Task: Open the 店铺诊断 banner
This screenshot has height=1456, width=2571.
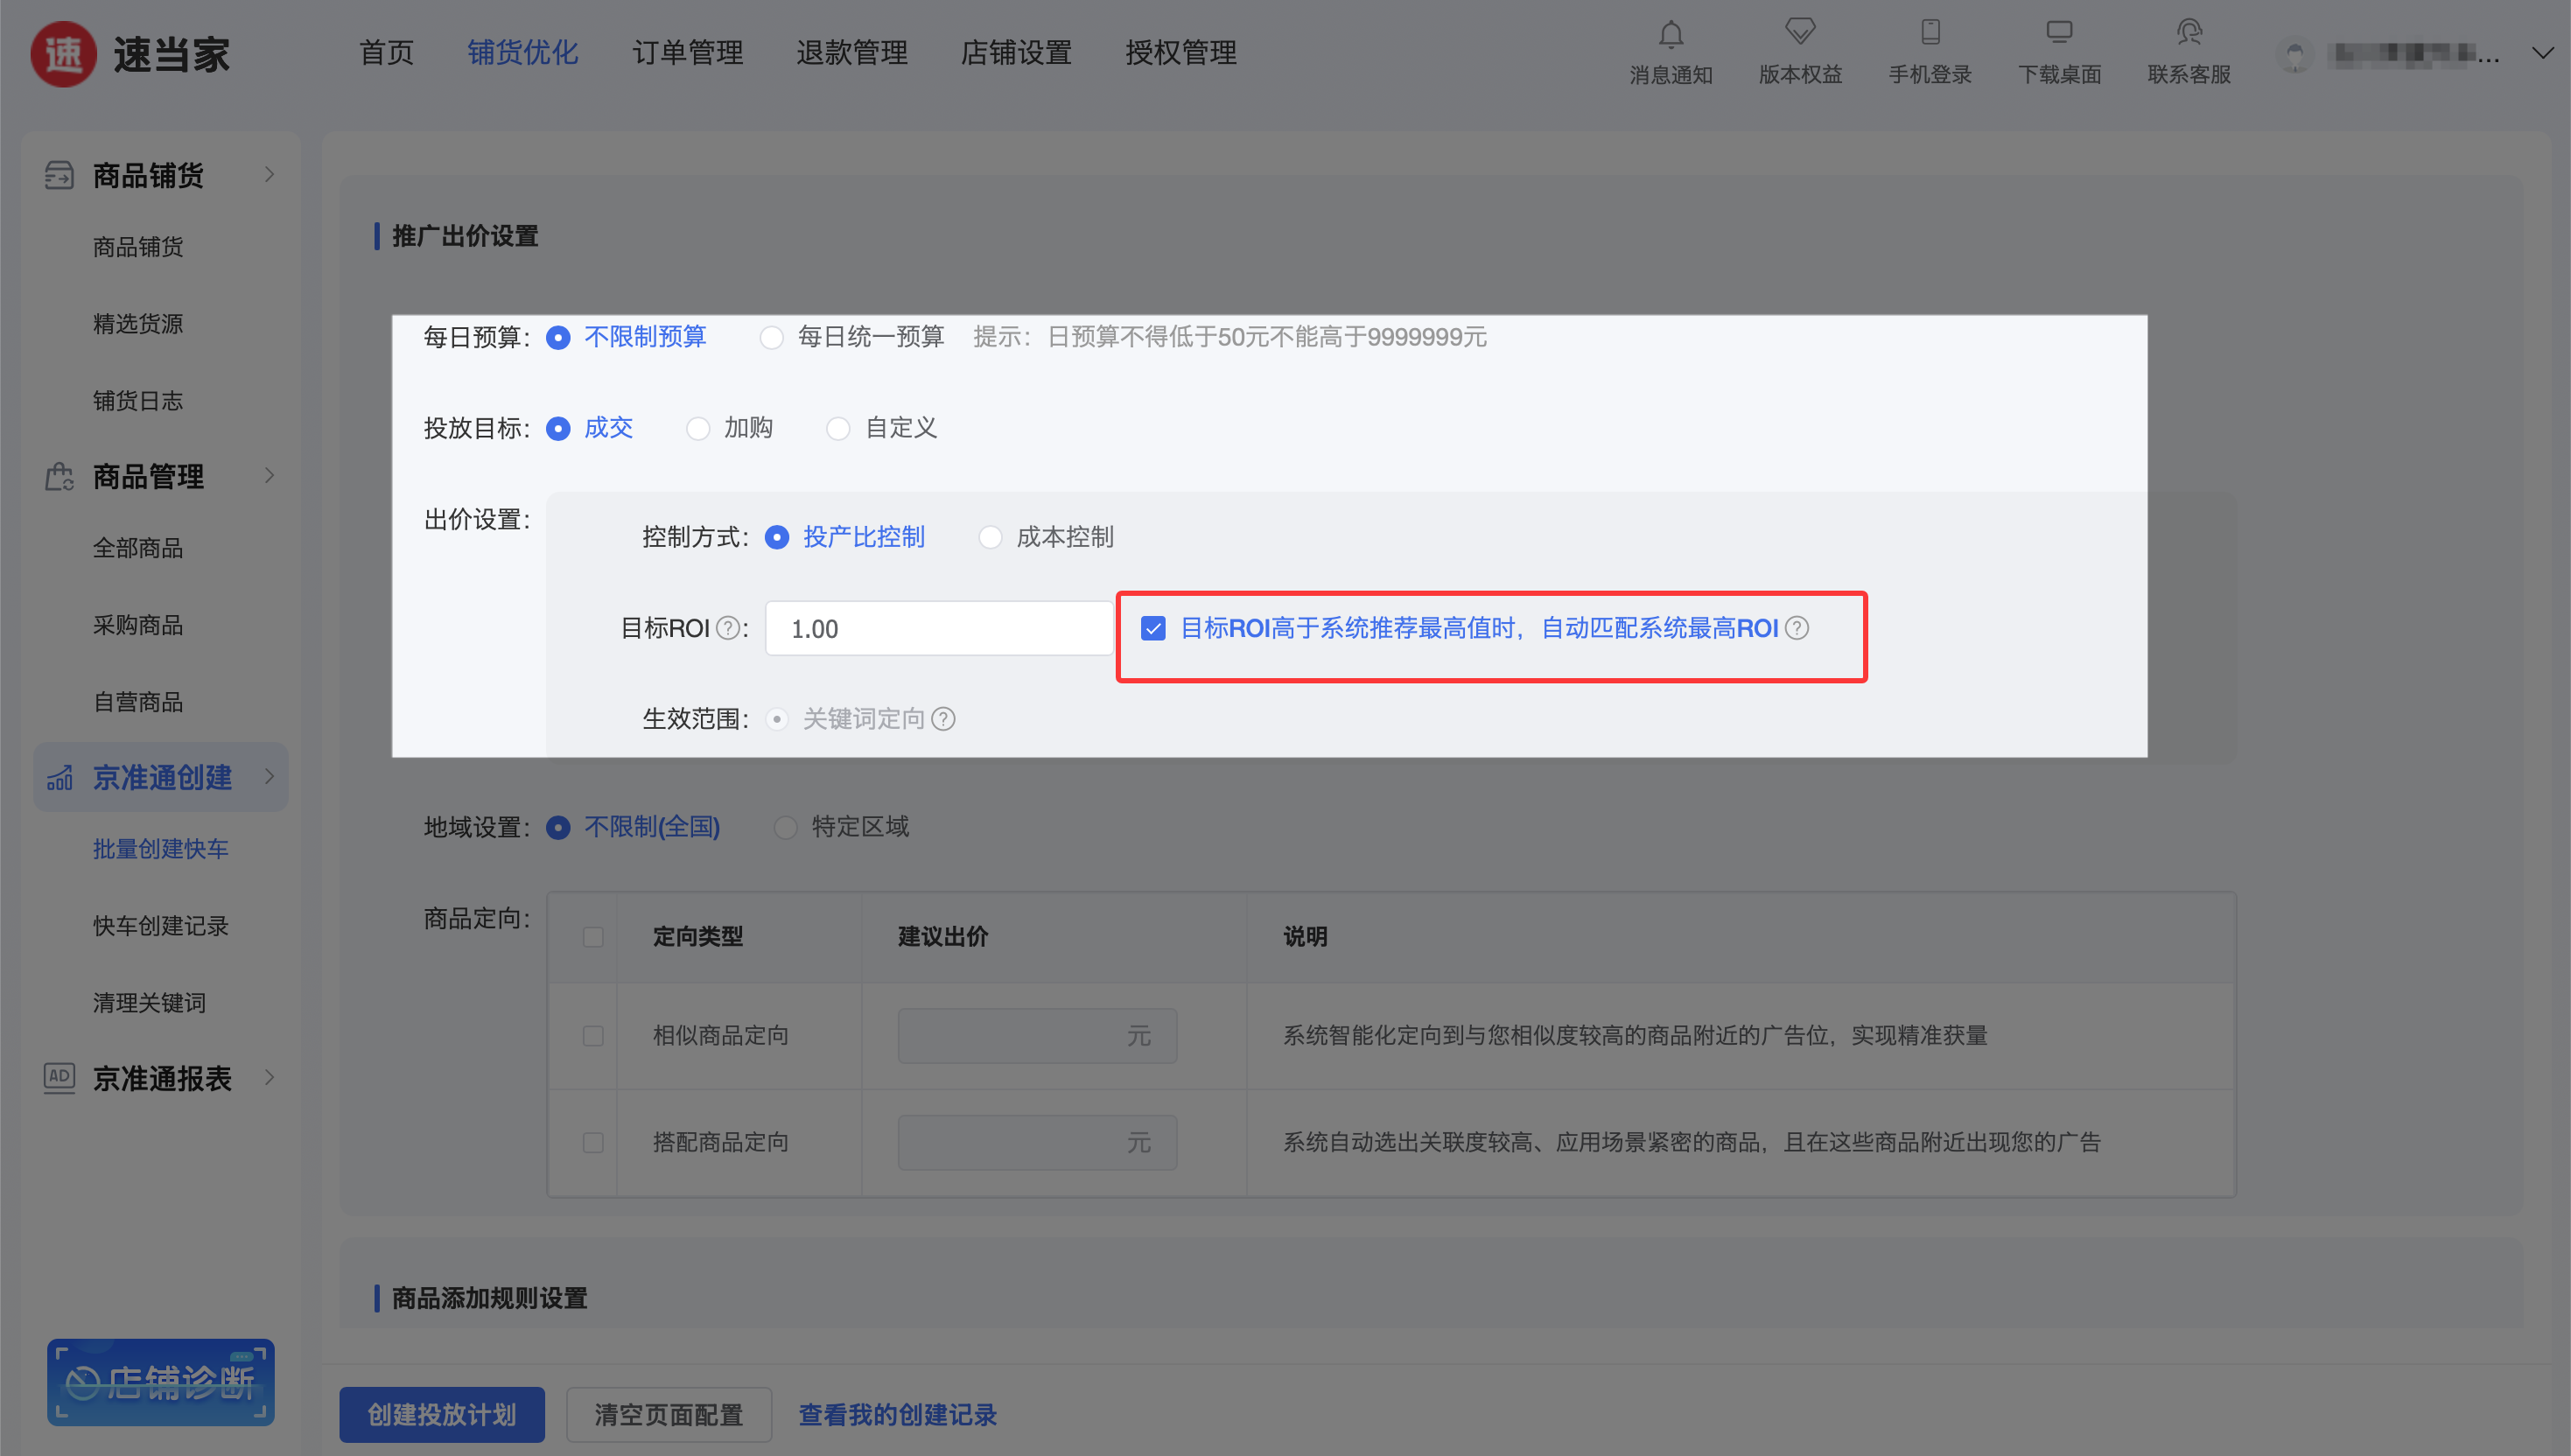Action: [160, 1382]
